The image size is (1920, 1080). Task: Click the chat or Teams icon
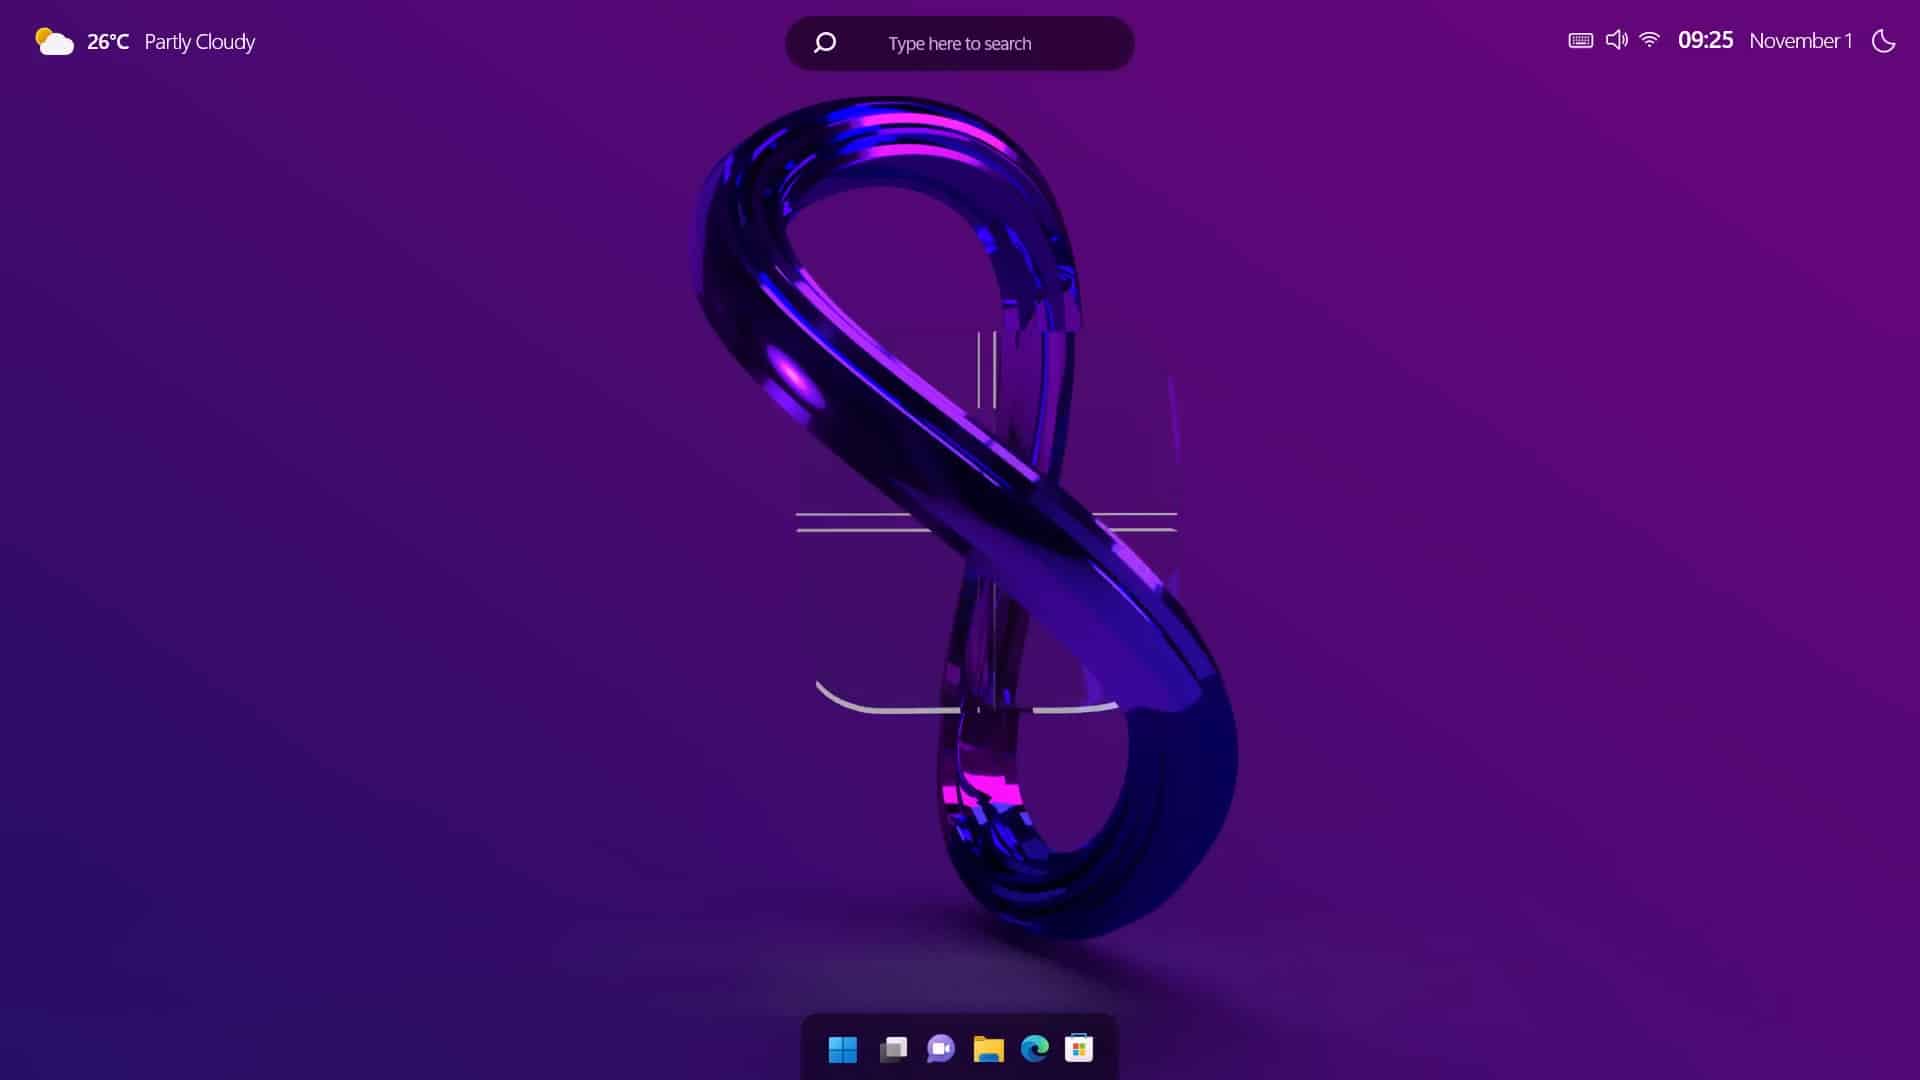(940, 1048)
